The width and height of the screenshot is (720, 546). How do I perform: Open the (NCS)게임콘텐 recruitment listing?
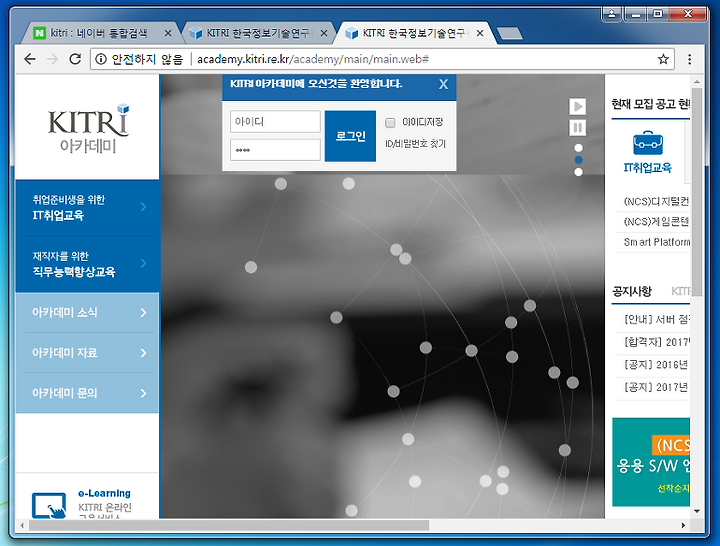[656, 222]
